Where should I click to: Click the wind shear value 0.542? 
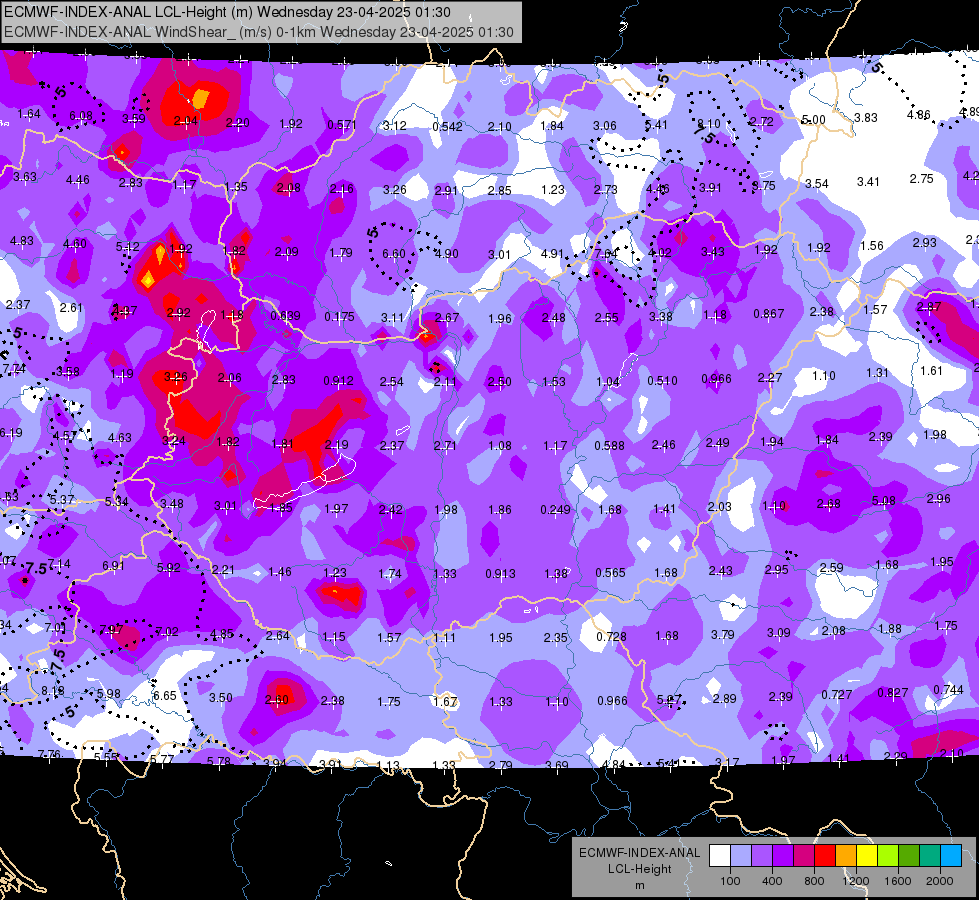click(447, 127)
